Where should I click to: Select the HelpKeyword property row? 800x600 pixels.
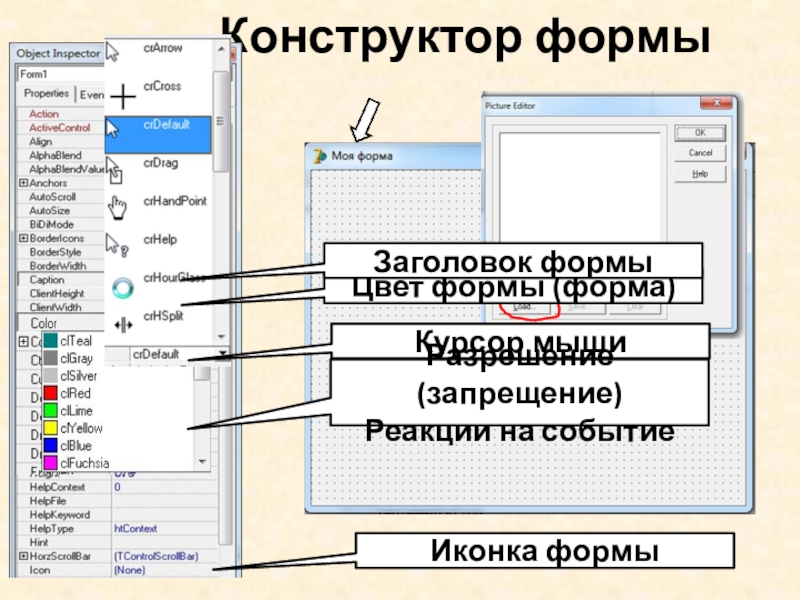118,515
